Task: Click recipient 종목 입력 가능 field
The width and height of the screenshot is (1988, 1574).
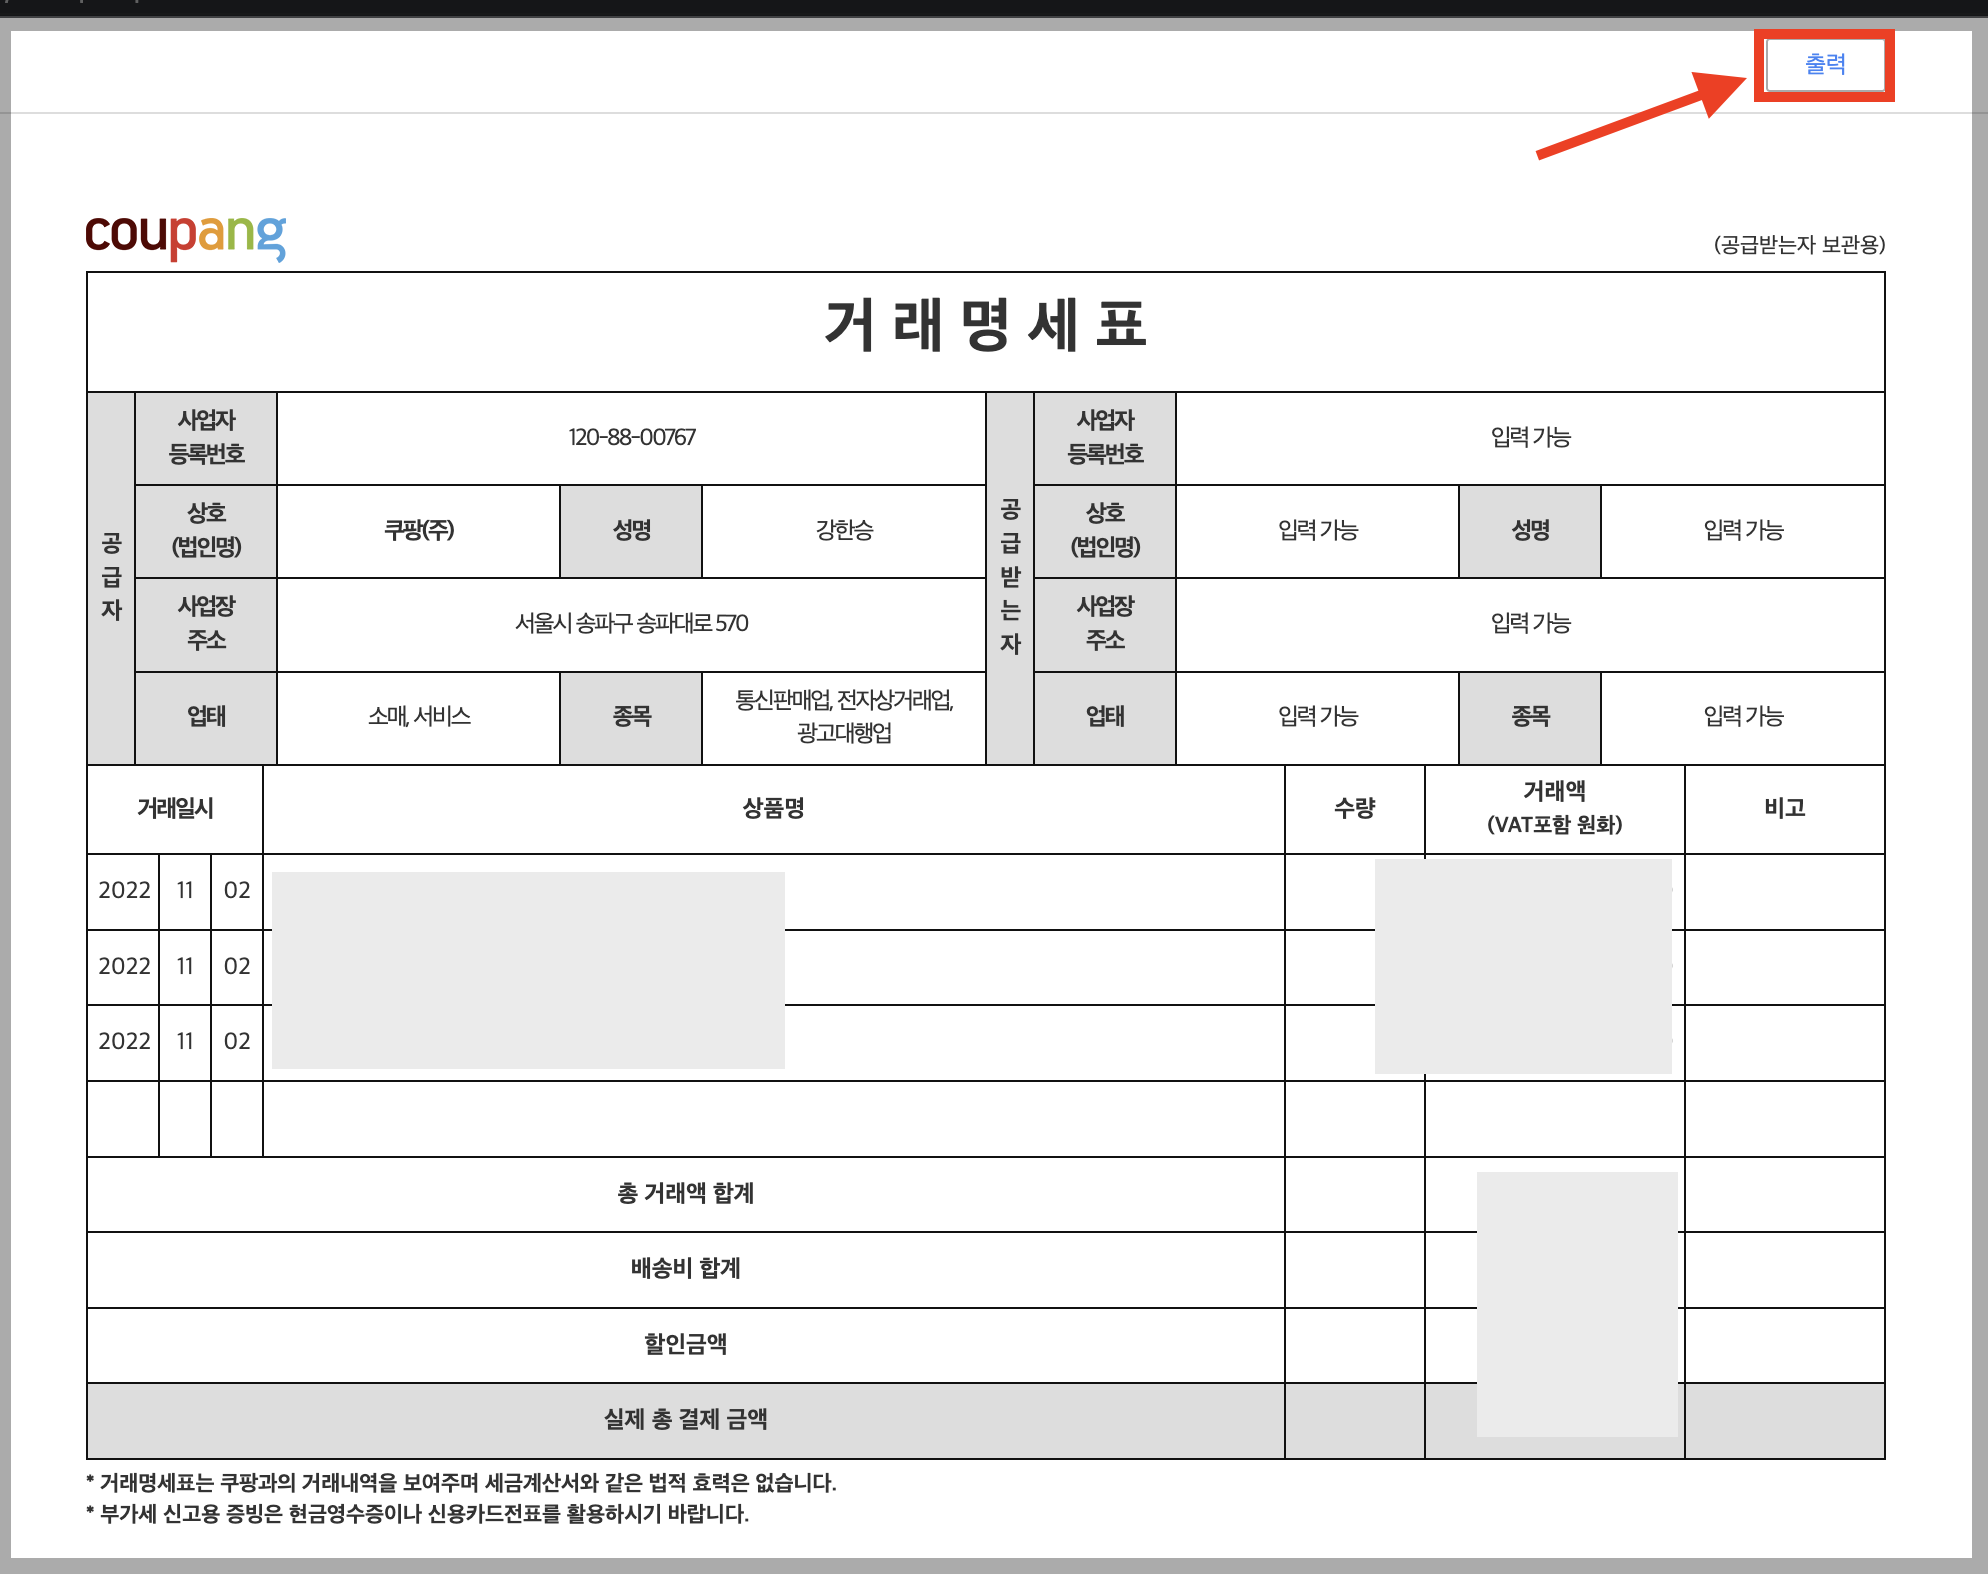Action: [x=1742, y=716]
